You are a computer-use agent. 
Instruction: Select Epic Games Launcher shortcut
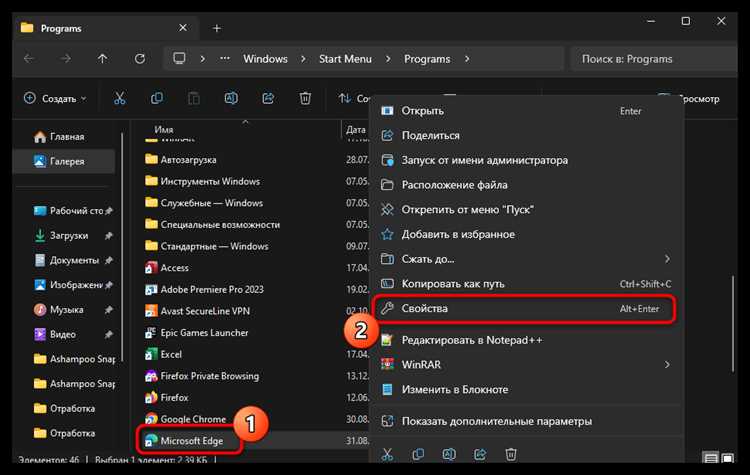tap(197, 332)
